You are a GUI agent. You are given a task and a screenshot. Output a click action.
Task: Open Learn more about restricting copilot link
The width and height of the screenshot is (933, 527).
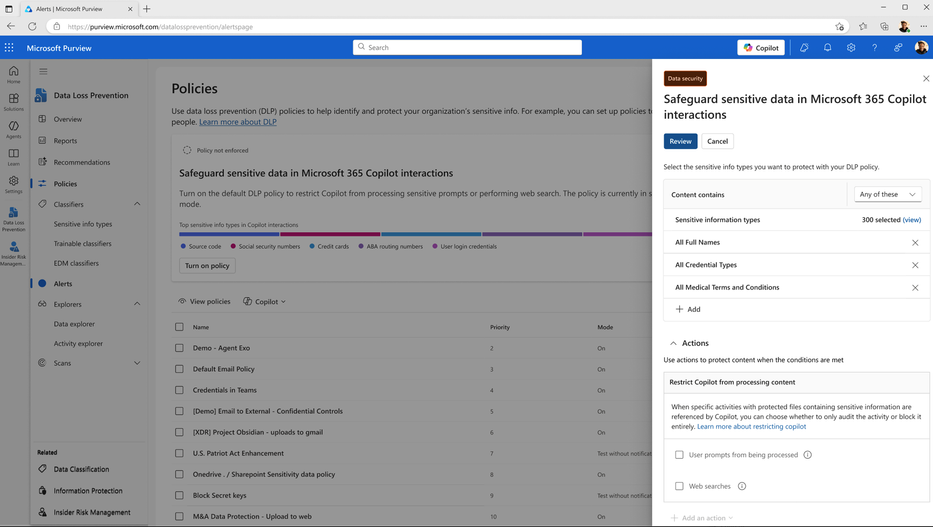[x=752, y=426]
